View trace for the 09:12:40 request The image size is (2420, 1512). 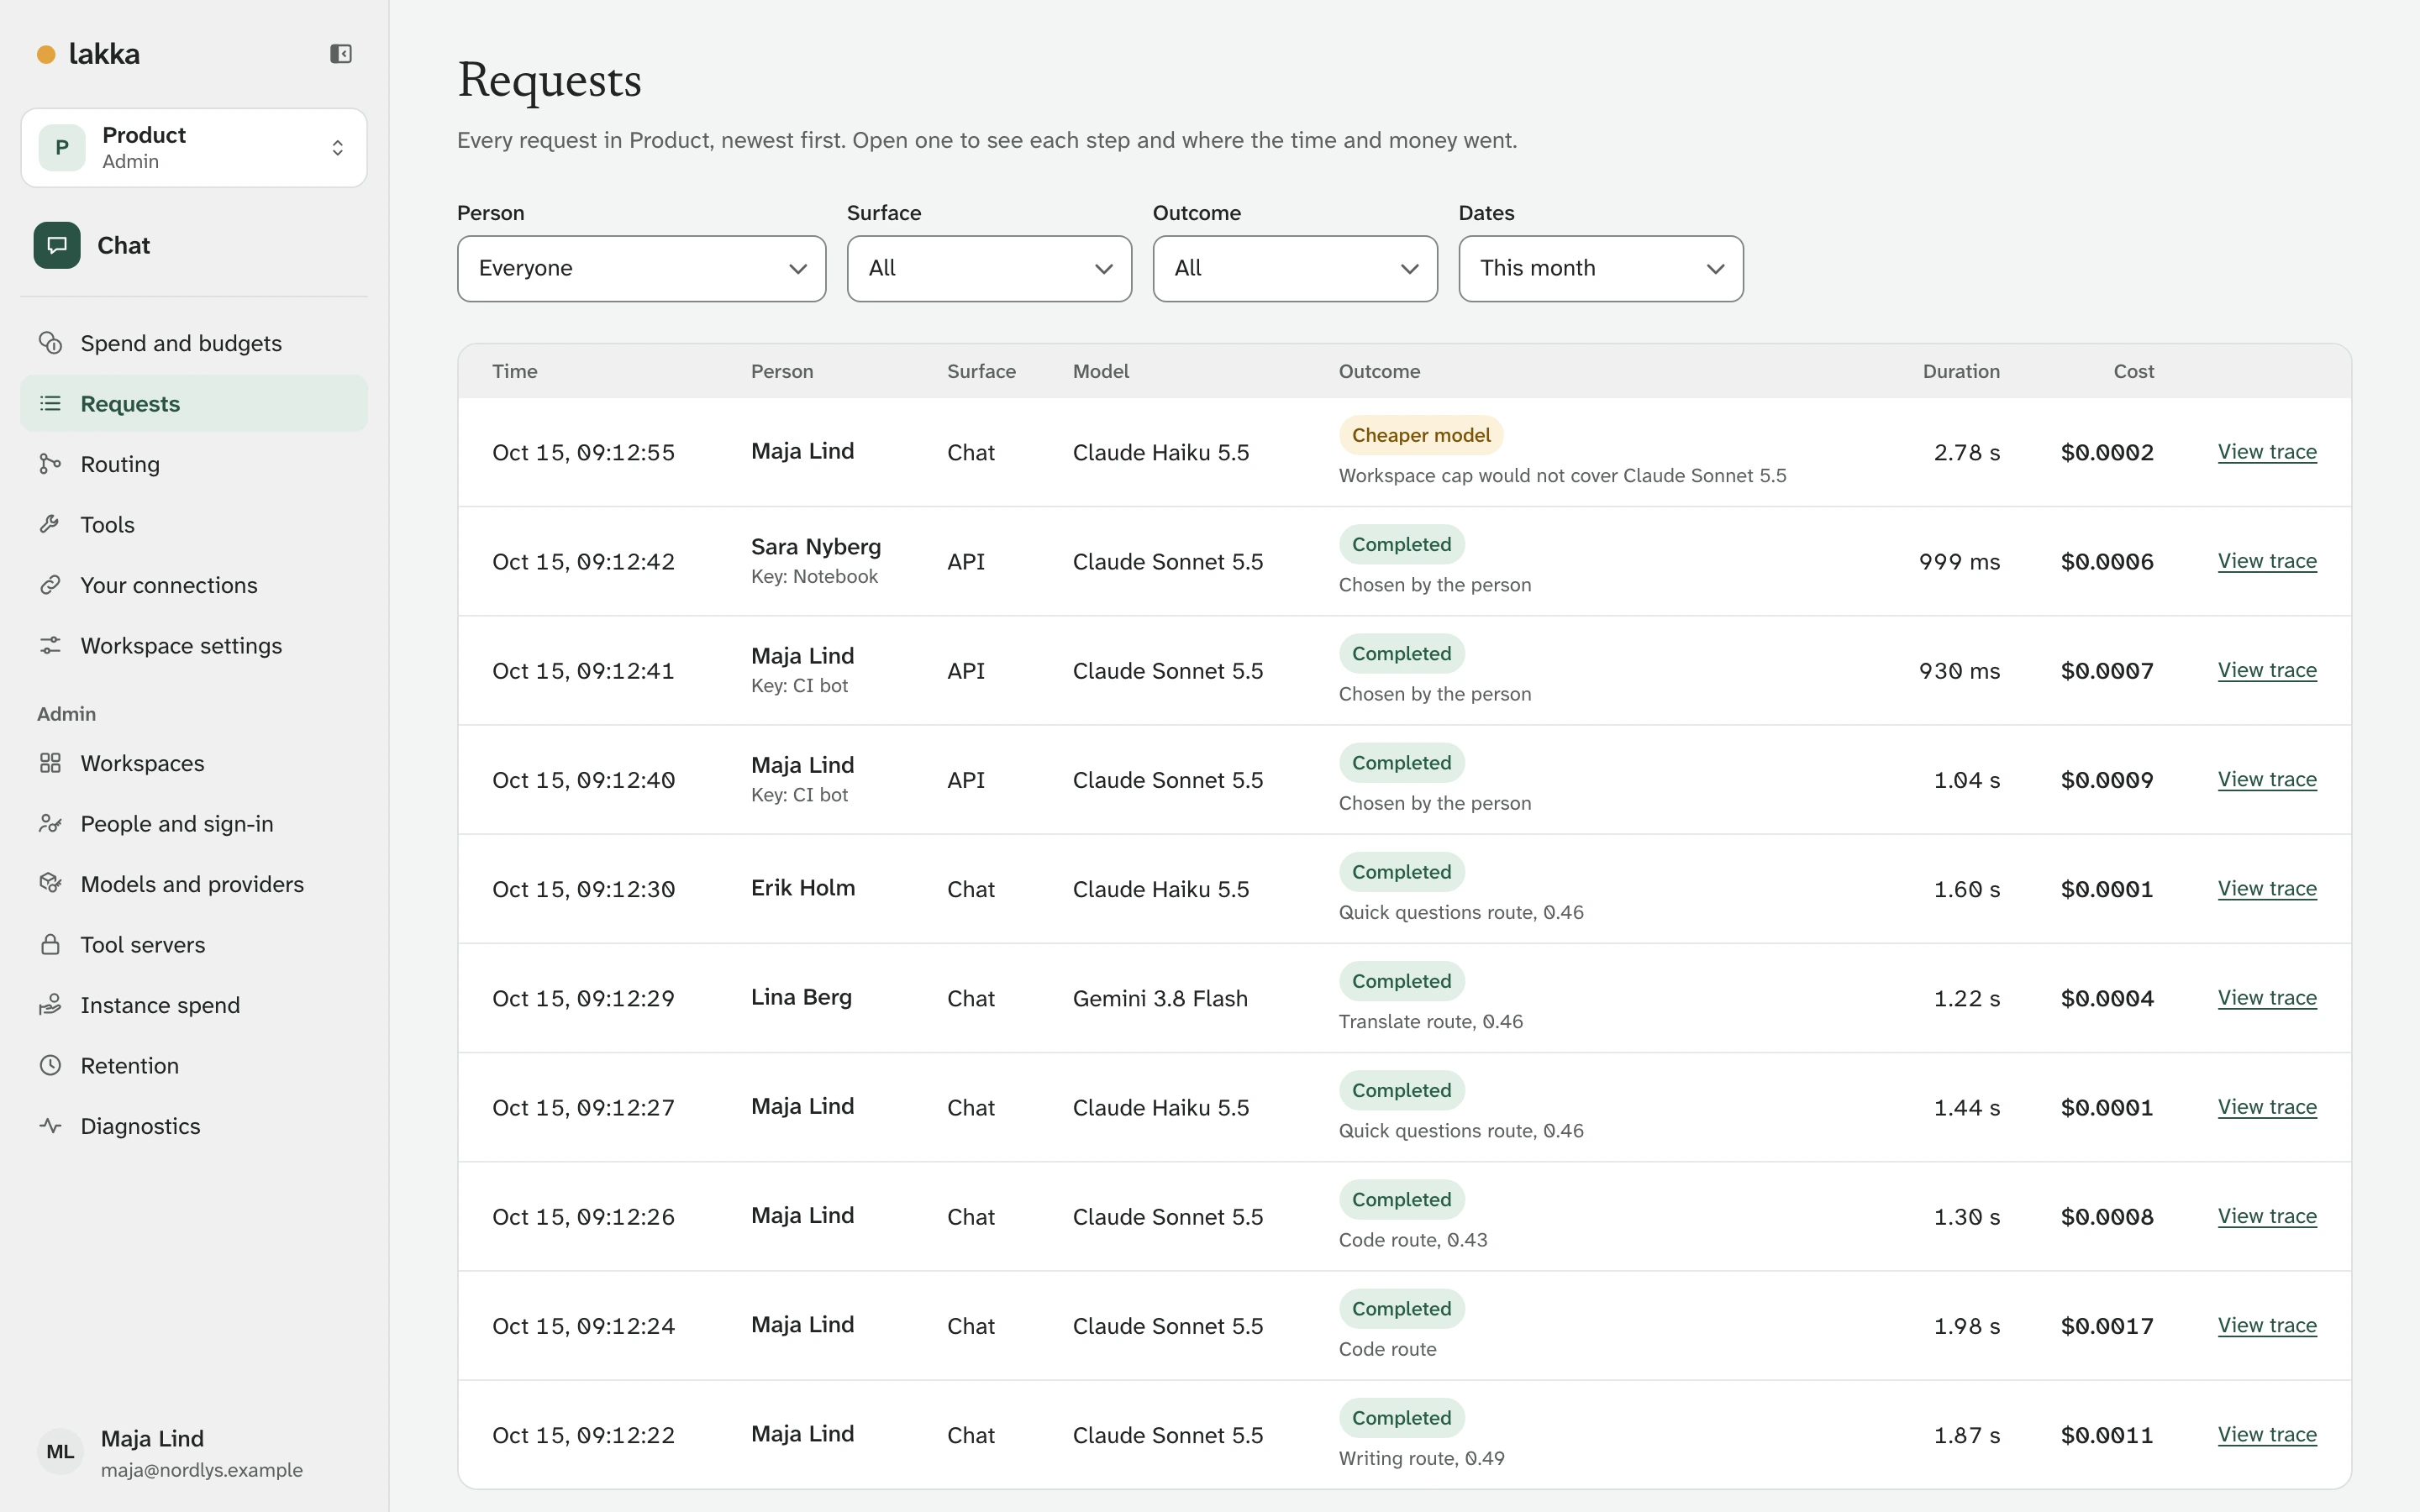(2267, 779)
